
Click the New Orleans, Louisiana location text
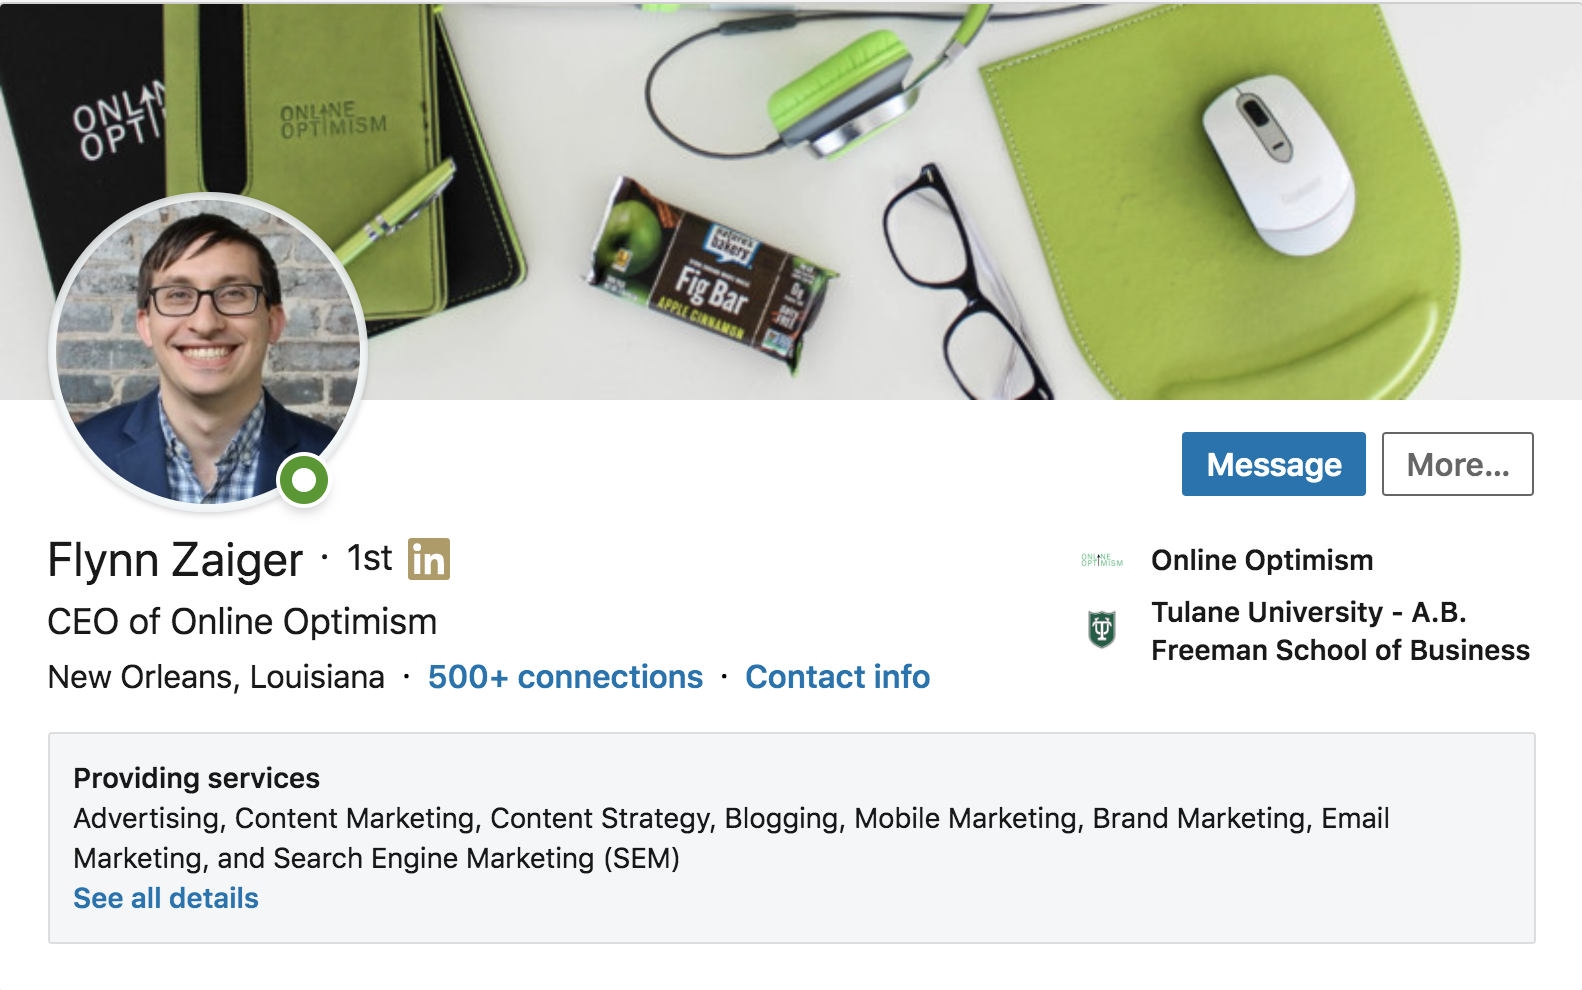pyautogui.click(x=216, y=677)
